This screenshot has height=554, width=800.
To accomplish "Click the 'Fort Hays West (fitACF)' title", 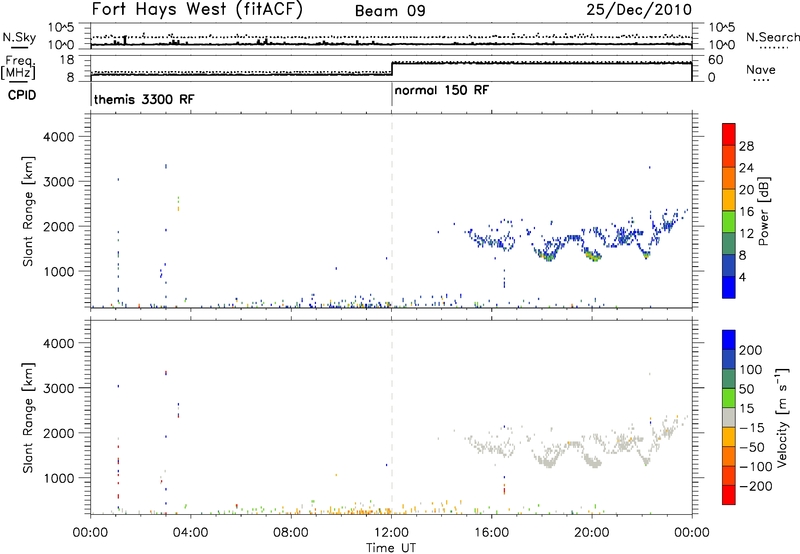I will coord(197,10).
